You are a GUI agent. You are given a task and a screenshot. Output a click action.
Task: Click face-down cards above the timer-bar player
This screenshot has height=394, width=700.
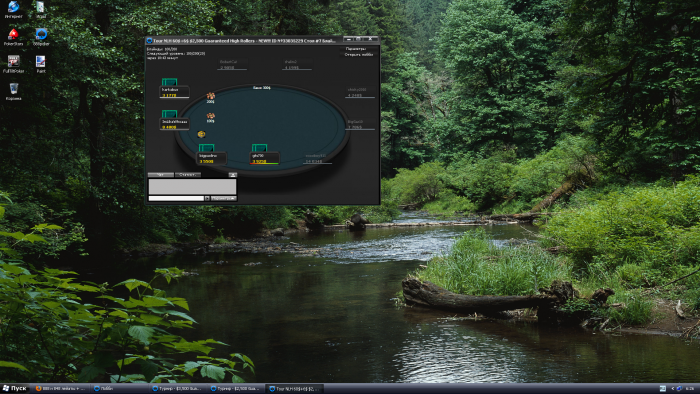click(x=259, y=148)
